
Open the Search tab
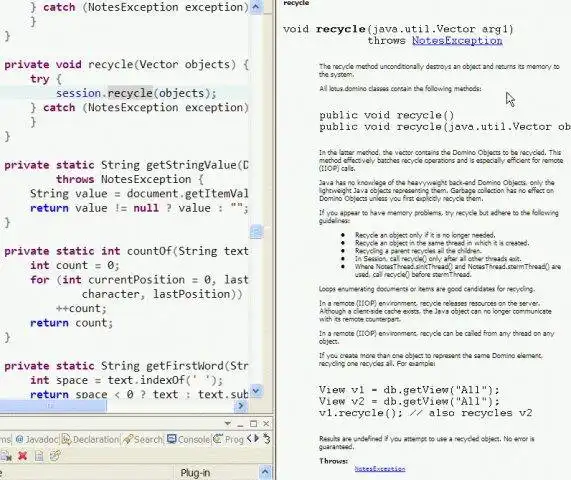(143, 440)
